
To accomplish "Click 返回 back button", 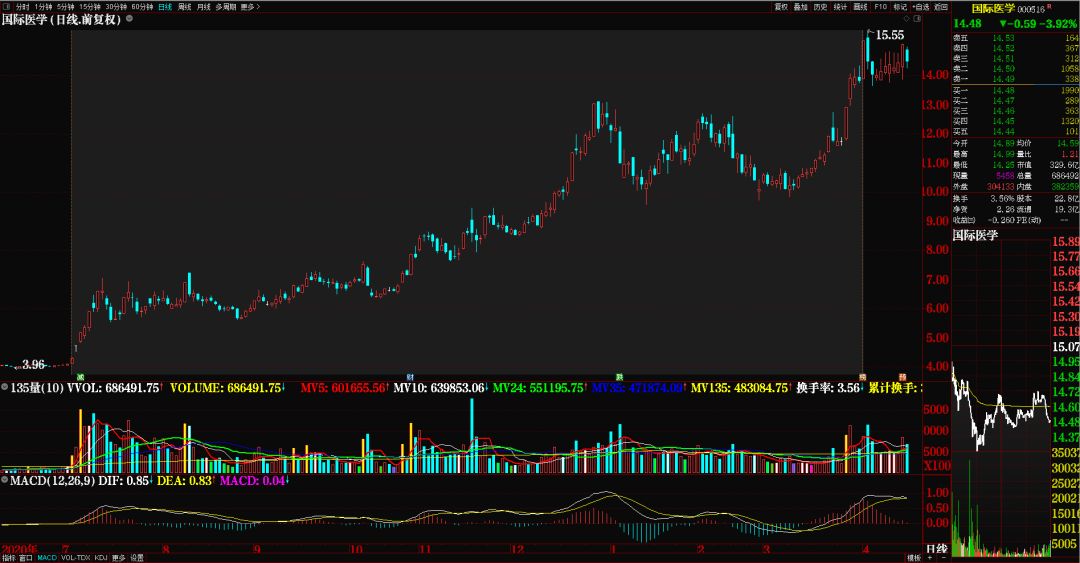I will [941, 7].
